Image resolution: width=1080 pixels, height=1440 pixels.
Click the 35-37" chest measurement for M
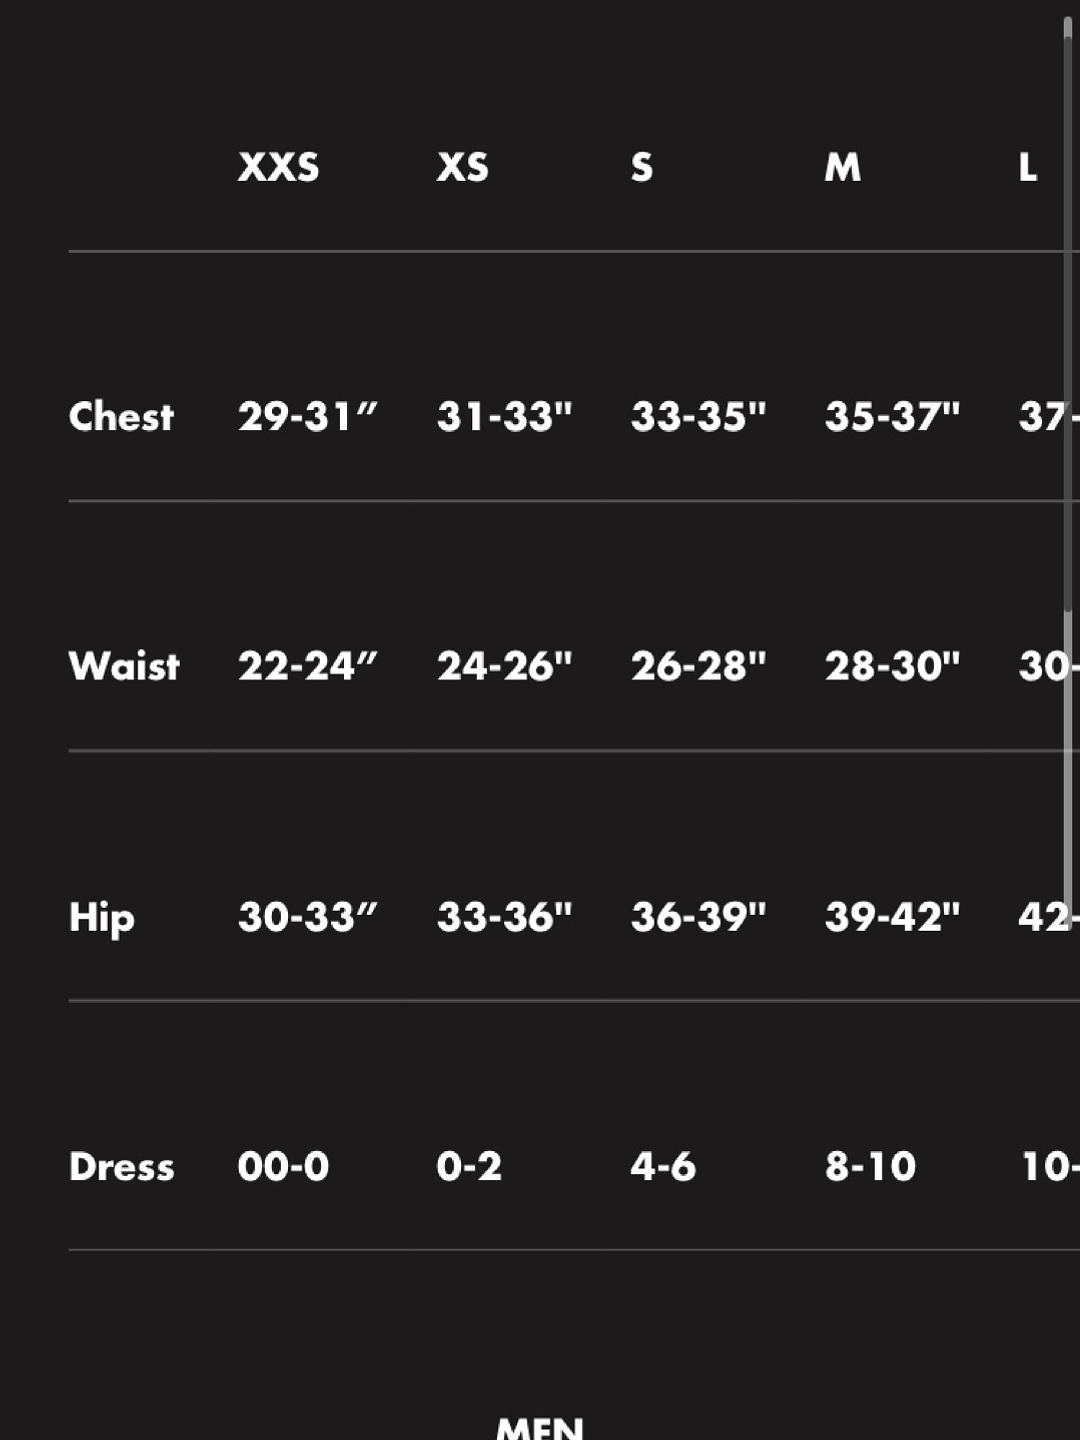click(x=892, y=416)
